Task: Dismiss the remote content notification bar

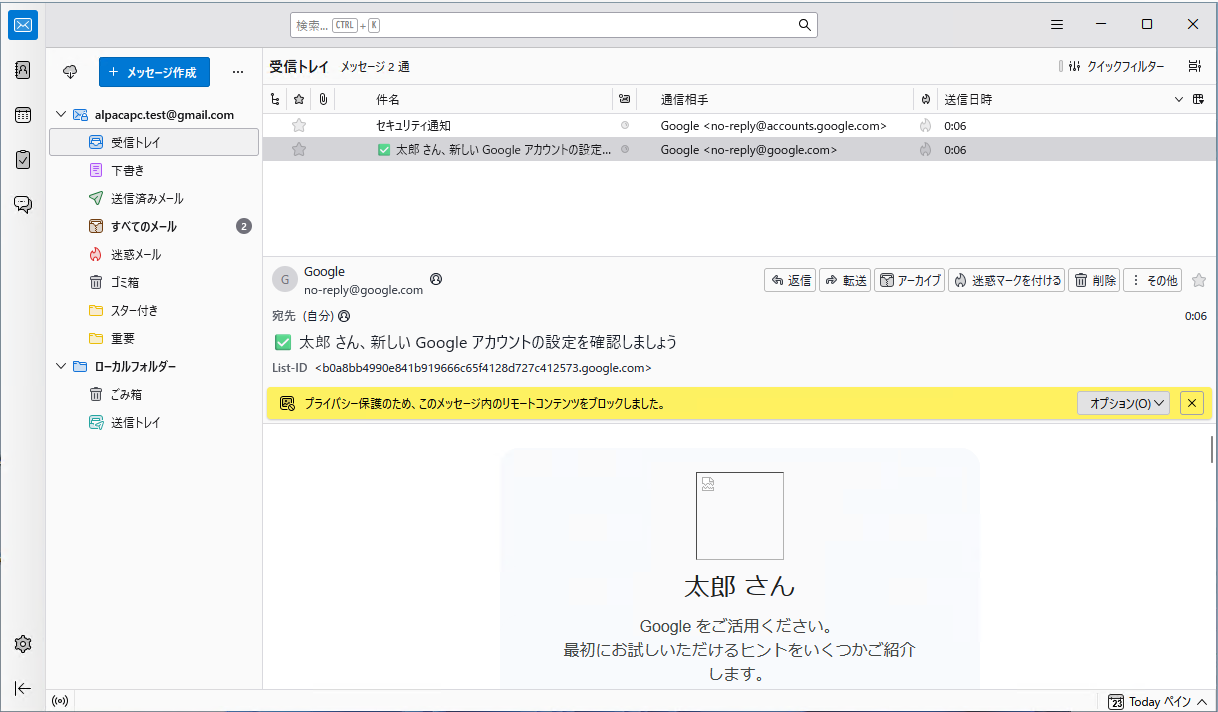Action: pyautogui.click(x=1191, y=403)
